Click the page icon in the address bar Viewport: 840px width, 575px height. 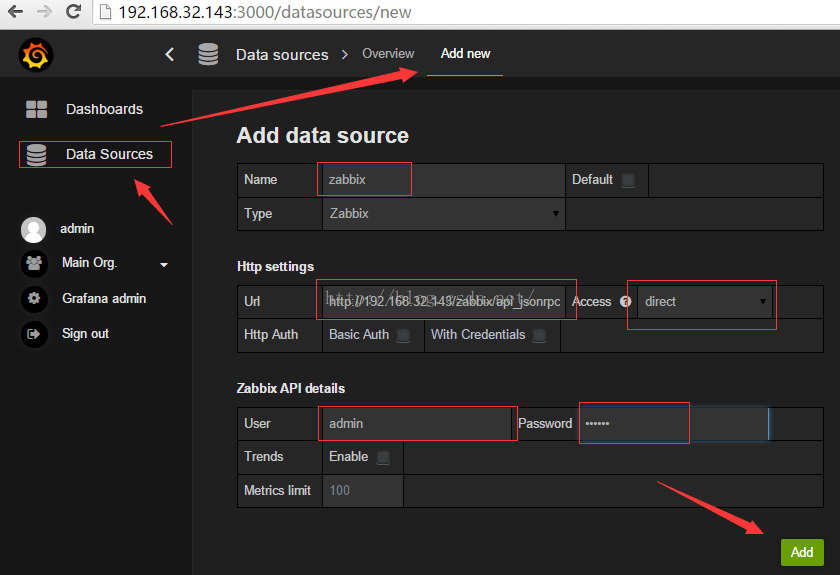(x=106, y=12)
